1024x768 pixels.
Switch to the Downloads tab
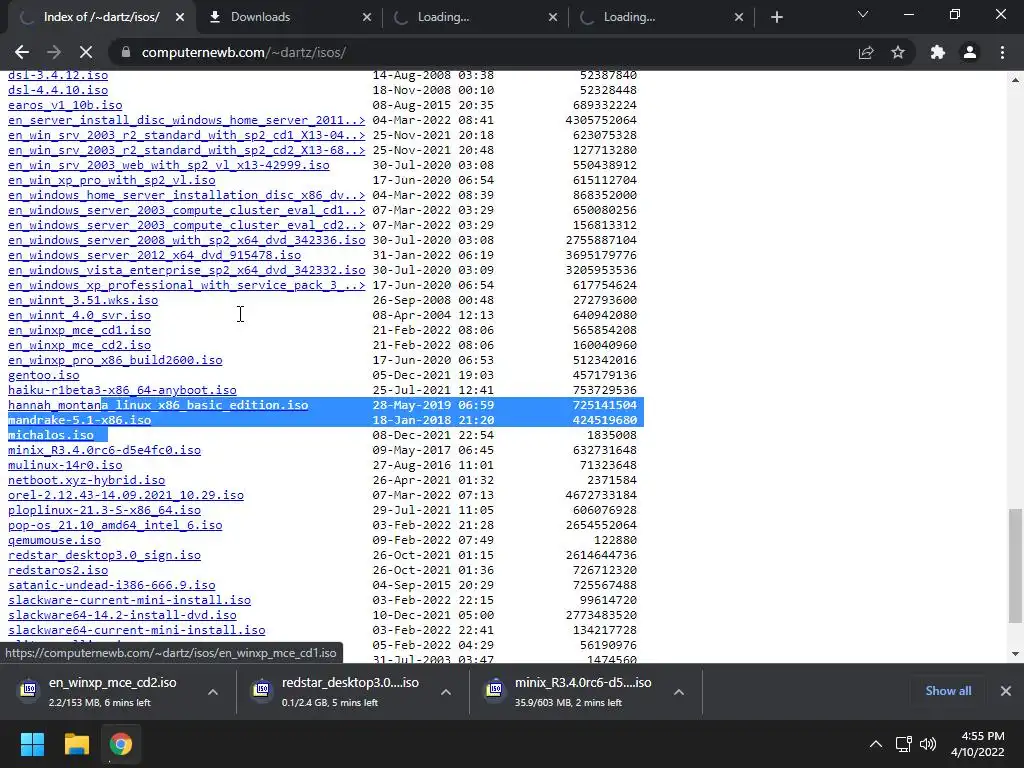(x=287, y=17)
